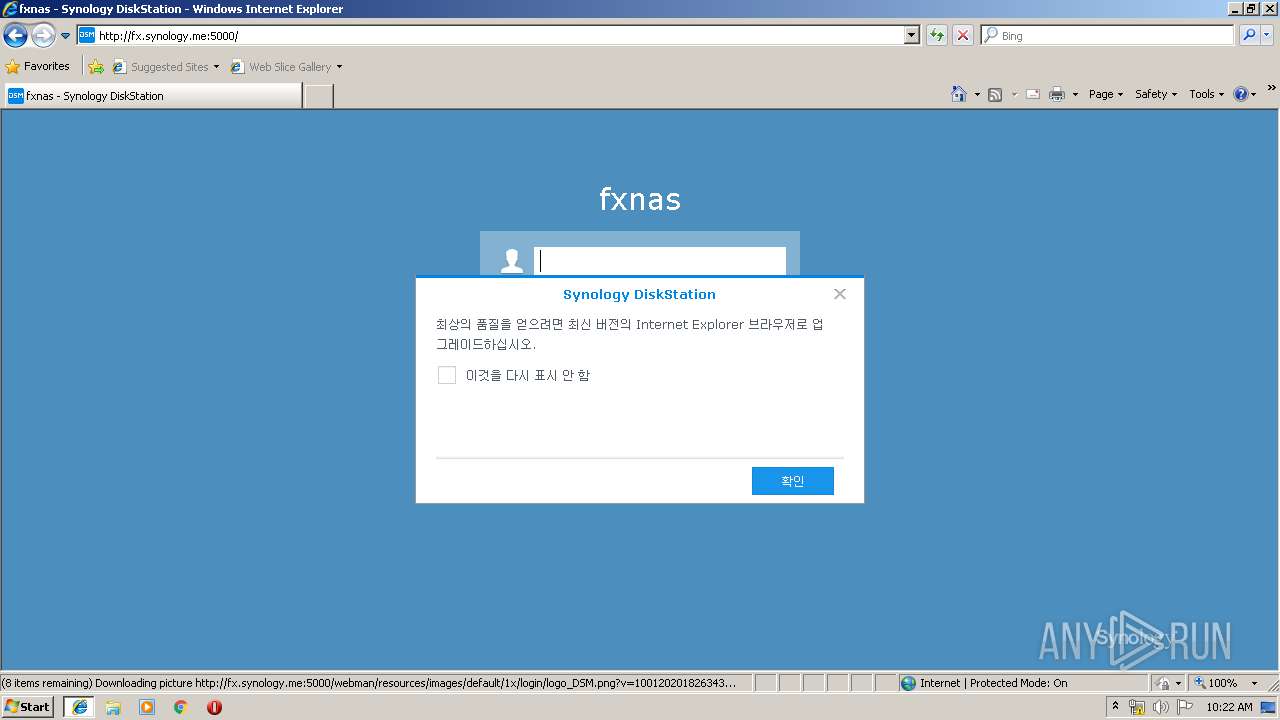Viewport: 1280px width, 720px height.
Task: Click the Refresh page icon
Action: (x=937, y=36)
